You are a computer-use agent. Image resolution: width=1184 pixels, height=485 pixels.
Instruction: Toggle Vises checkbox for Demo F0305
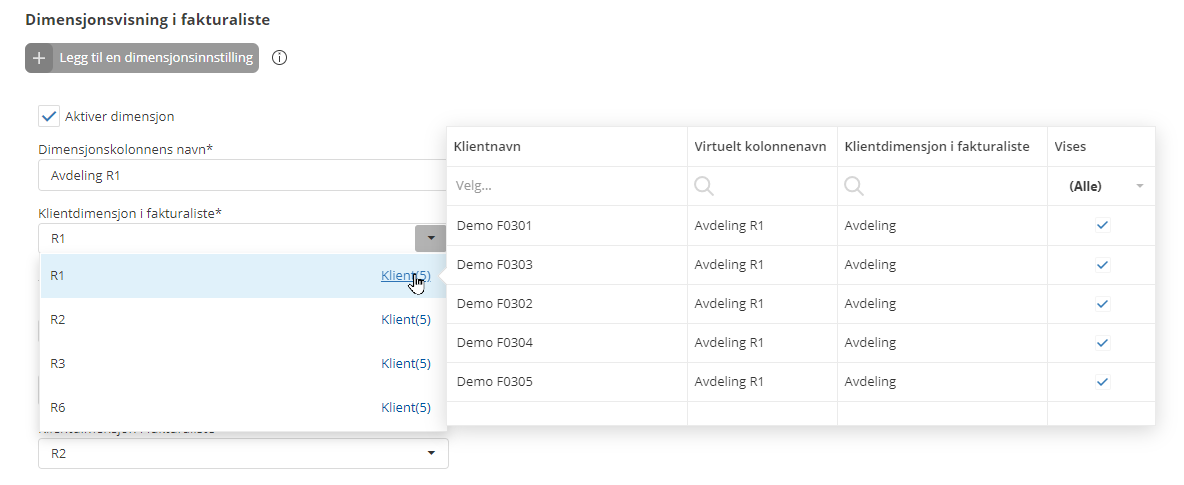(1102, 382)
